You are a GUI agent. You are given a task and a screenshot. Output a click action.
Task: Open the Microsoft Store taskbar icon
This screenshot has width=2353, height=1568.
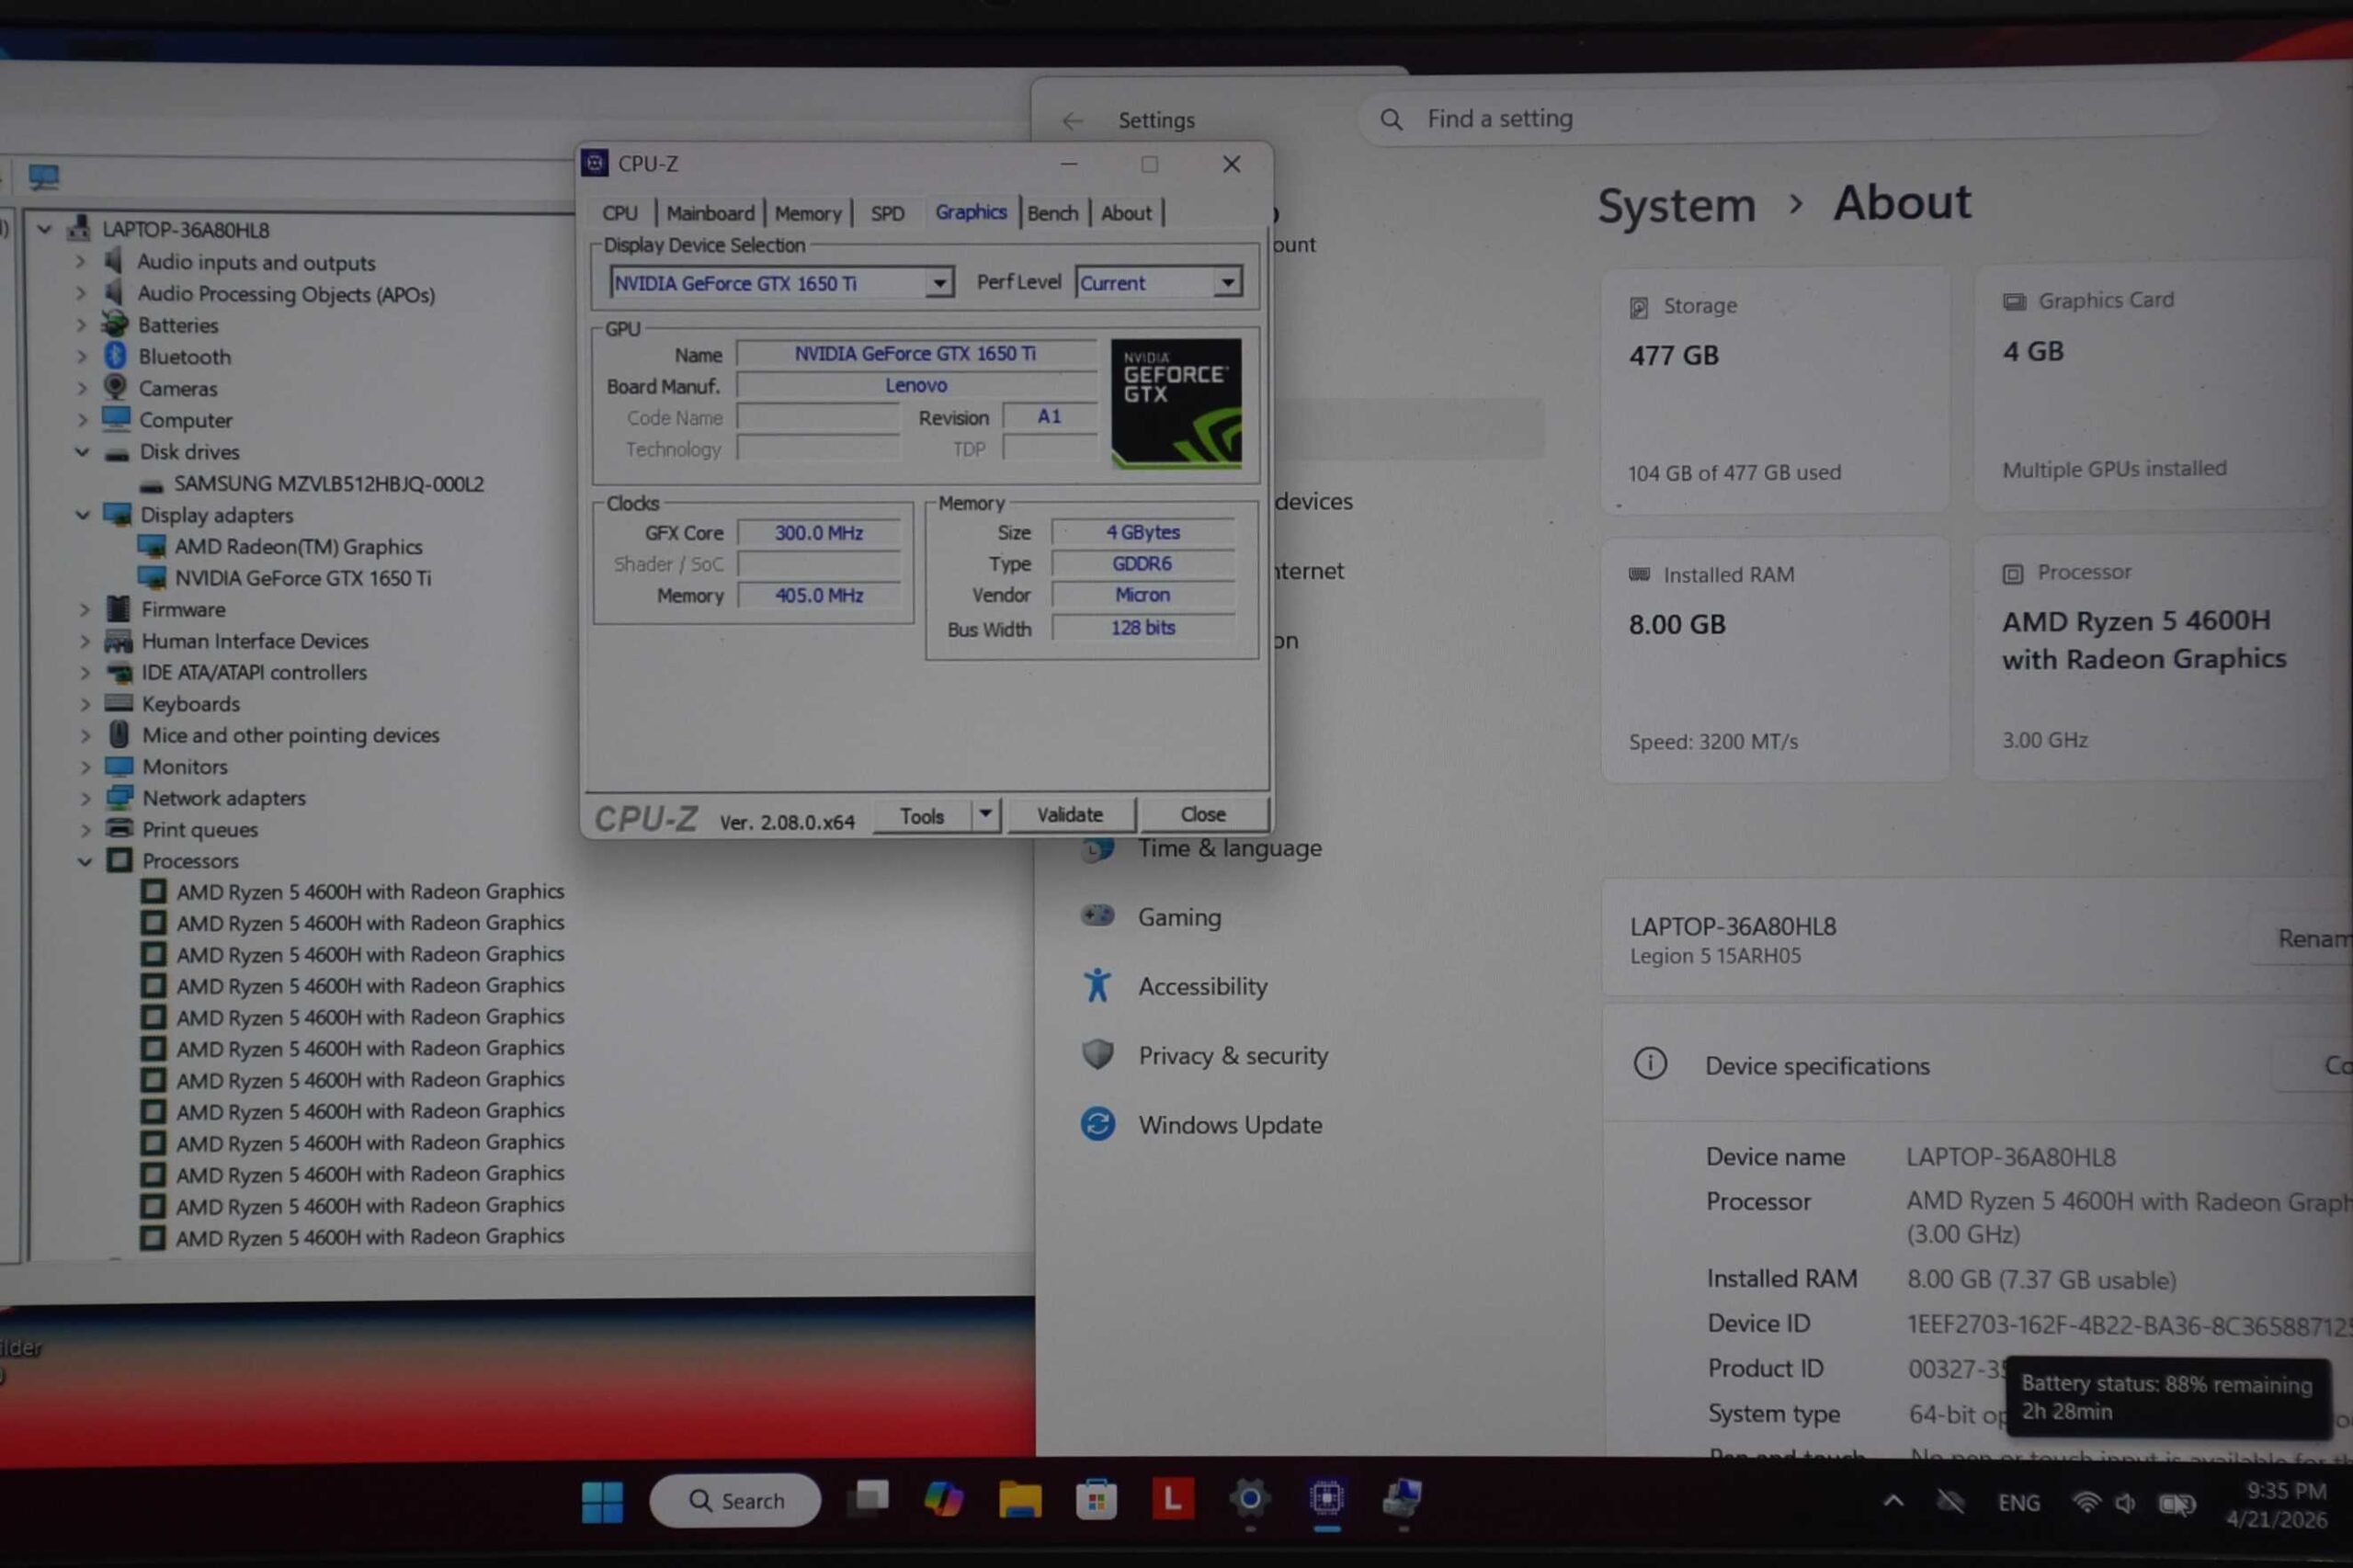point(1096,1499)
